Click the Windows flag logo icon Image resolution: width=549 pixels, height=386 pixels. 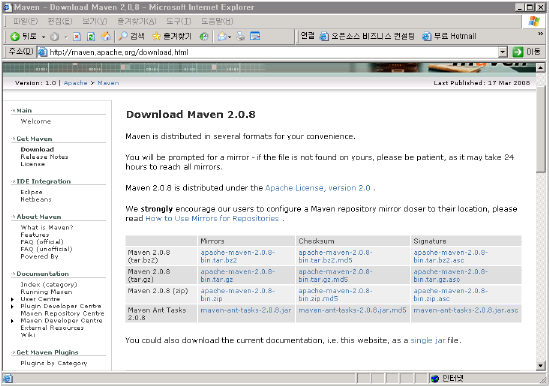(x=534, y=21)
